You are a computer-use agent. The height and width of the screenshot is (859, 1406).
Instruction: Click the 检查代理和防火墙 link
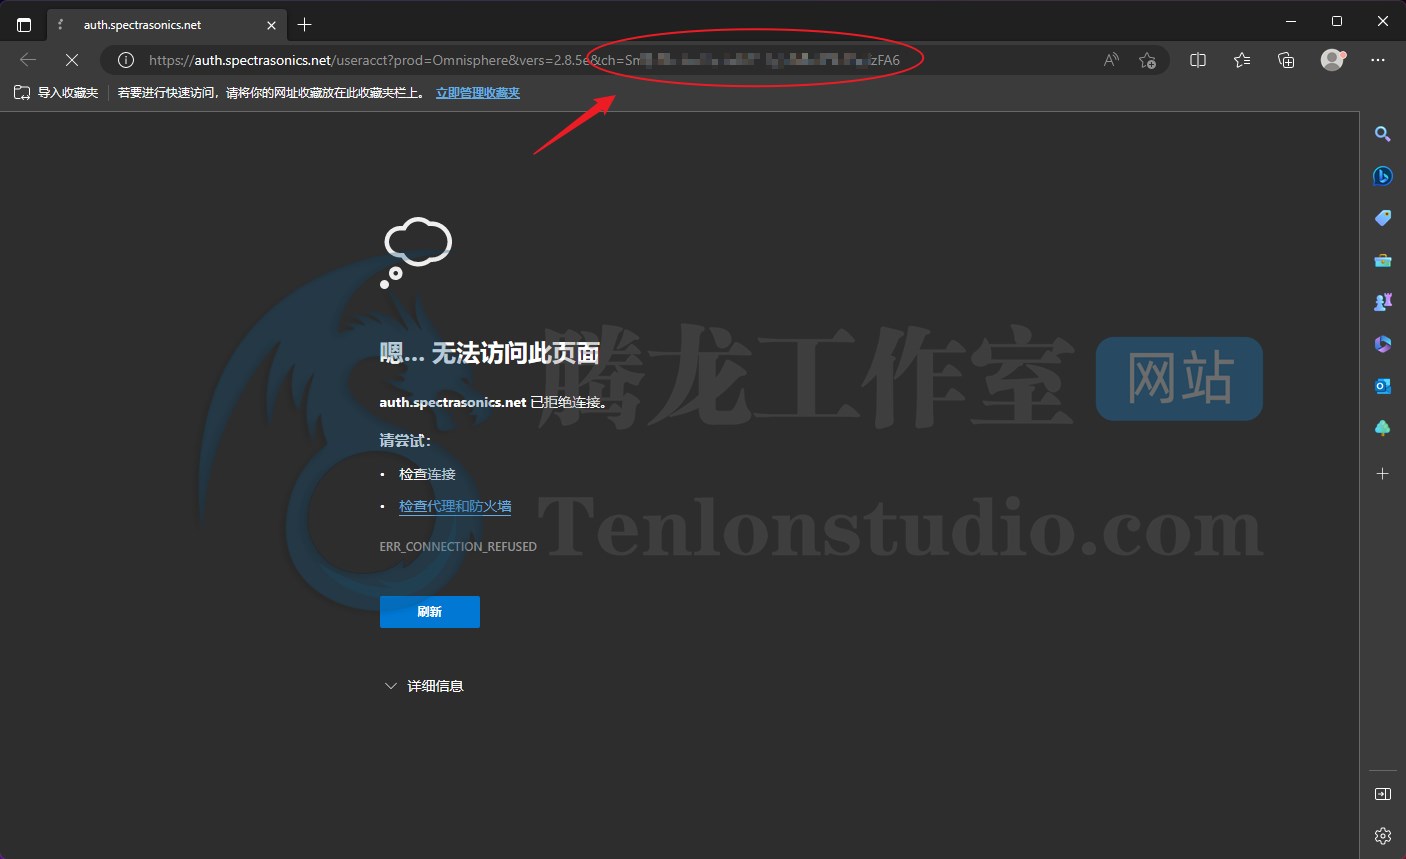[455, 506]
